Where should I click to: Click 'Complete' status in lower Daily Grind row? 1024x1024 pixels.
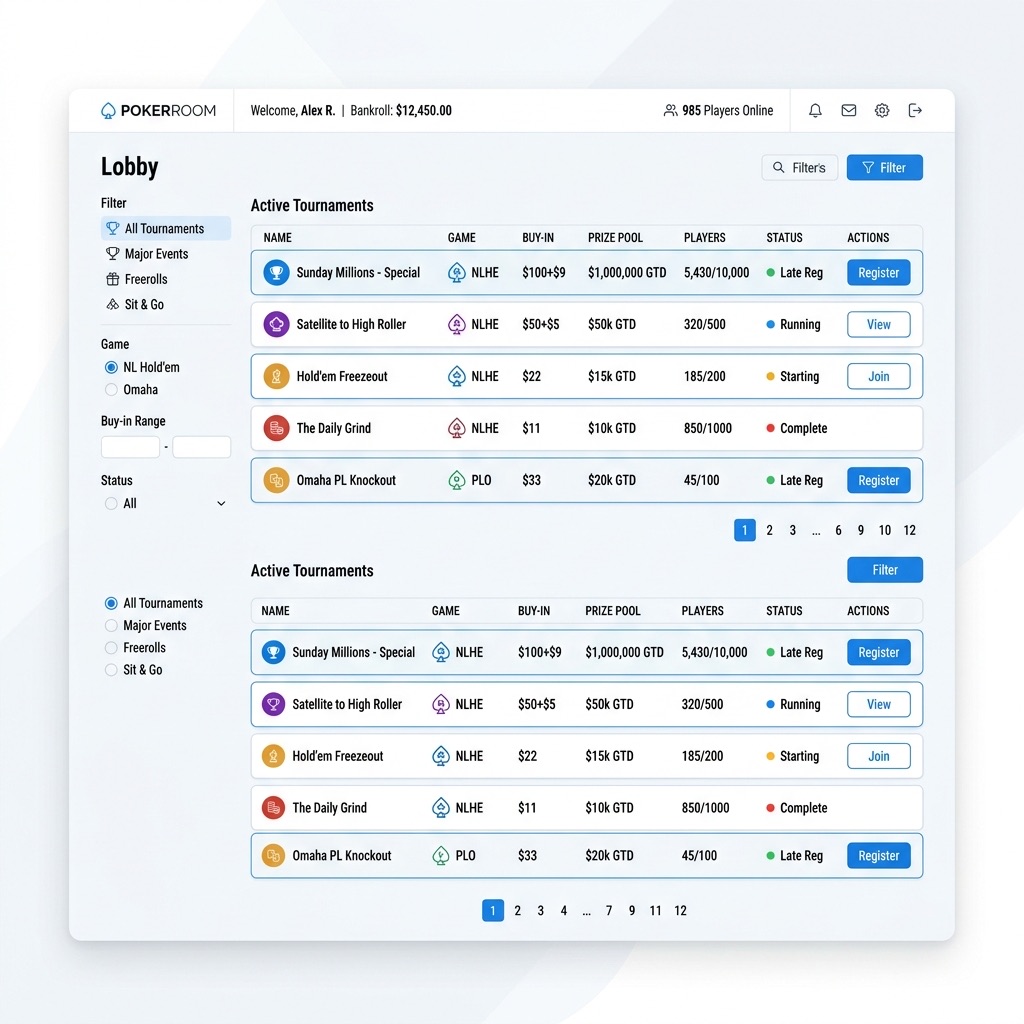click(803, 808)
